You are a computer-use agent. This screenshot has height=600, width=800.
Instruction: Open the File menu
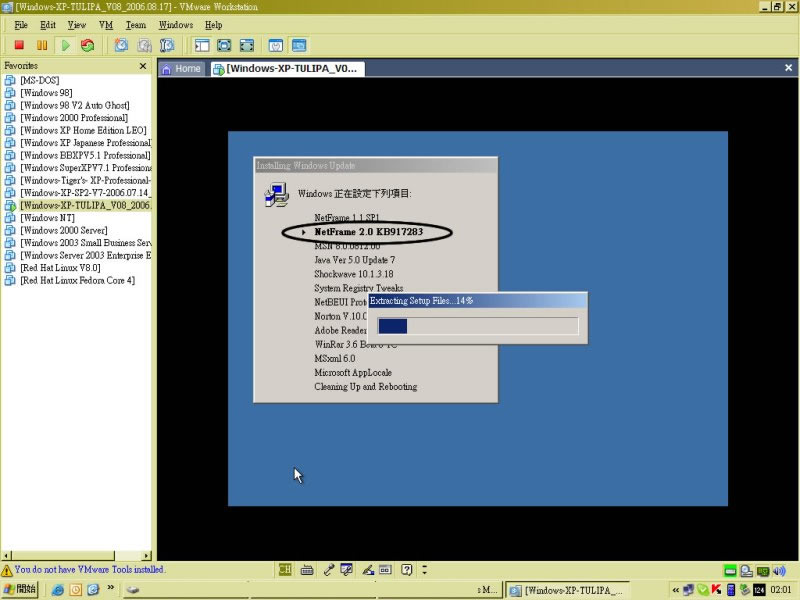[x=21, y=25]
